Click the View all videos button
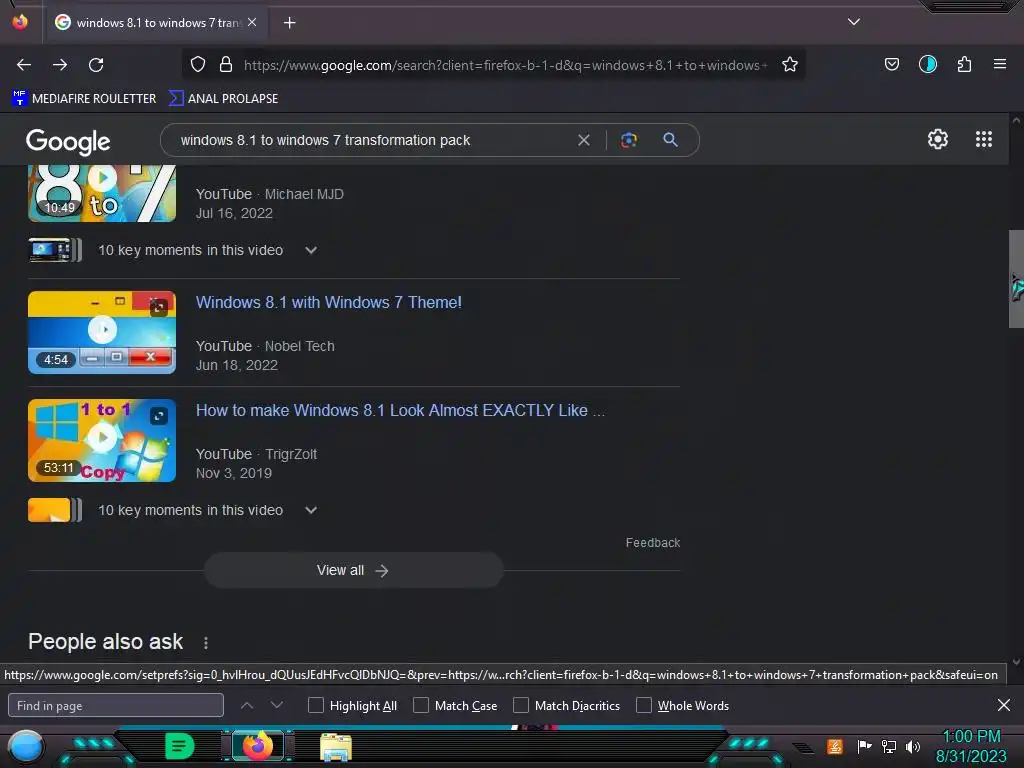The height and width of the screenshot is (768, 1024). (x=353, y=570)
